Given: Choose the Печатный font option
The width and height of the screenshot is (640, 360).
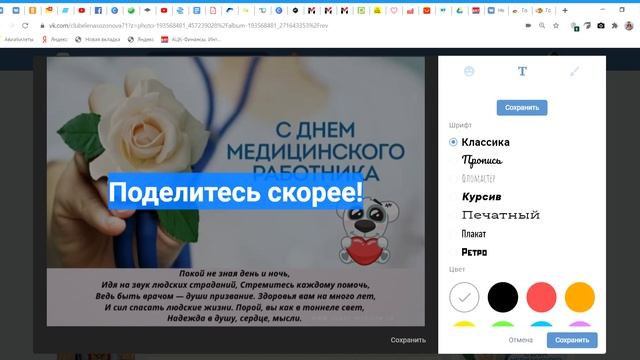Looking at the screenshot, I should coord(500,215).
